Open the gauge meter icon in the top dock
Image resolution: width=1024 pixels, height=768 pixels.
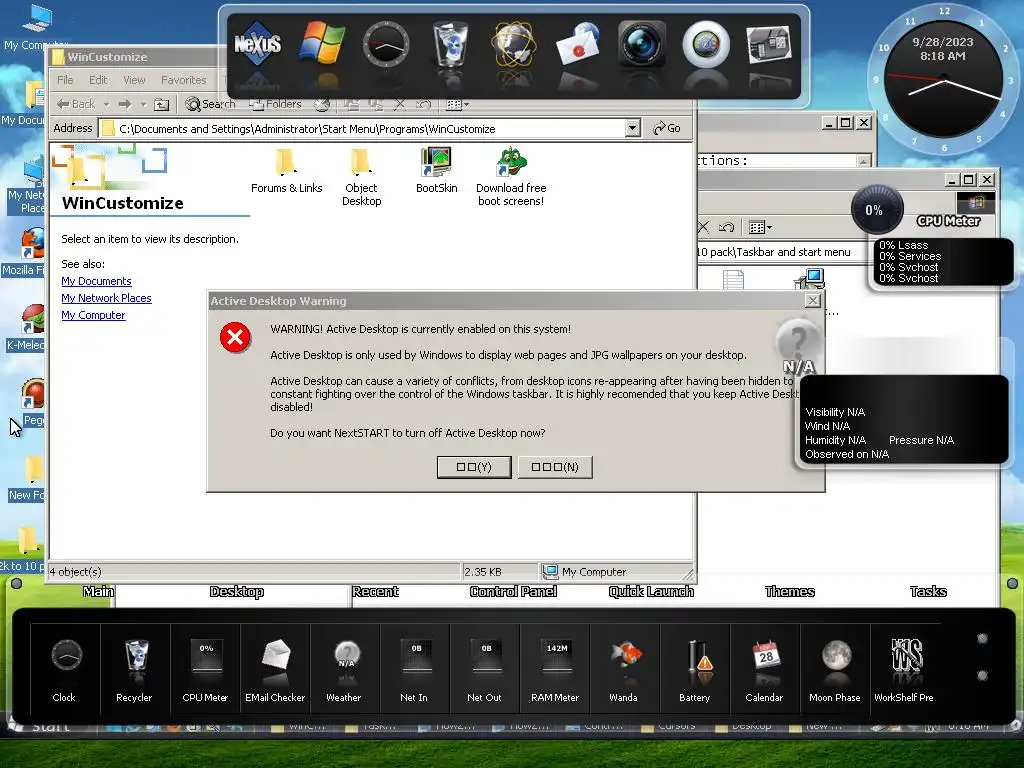(x=706, y=44)
